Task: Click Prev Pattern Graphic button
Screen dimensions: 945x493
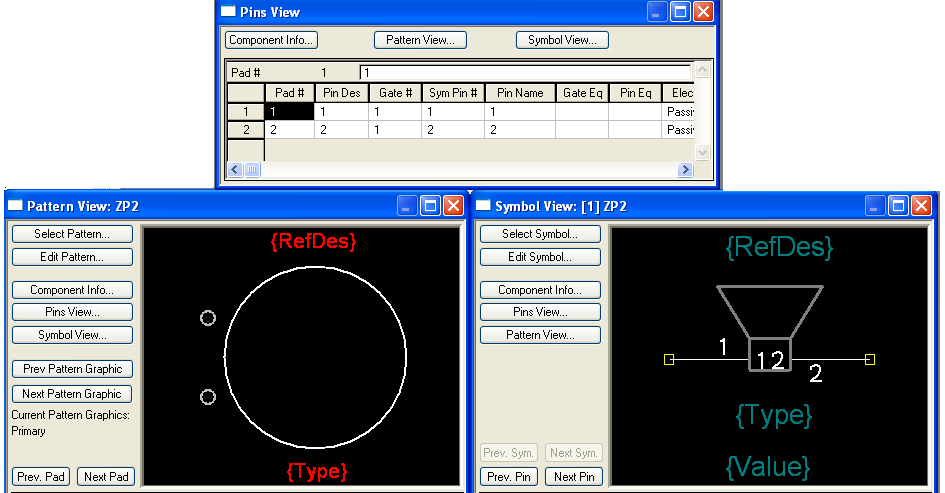Action: pos(72,369)
